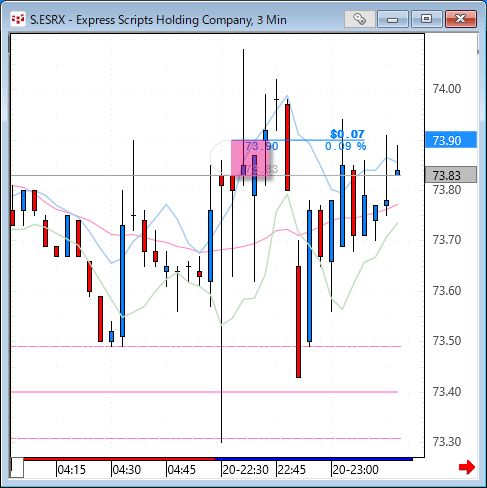The width and height of the screenshot is (487, 488).
Task: Click the red session bar on the time axis
Action: click(119, 459)
